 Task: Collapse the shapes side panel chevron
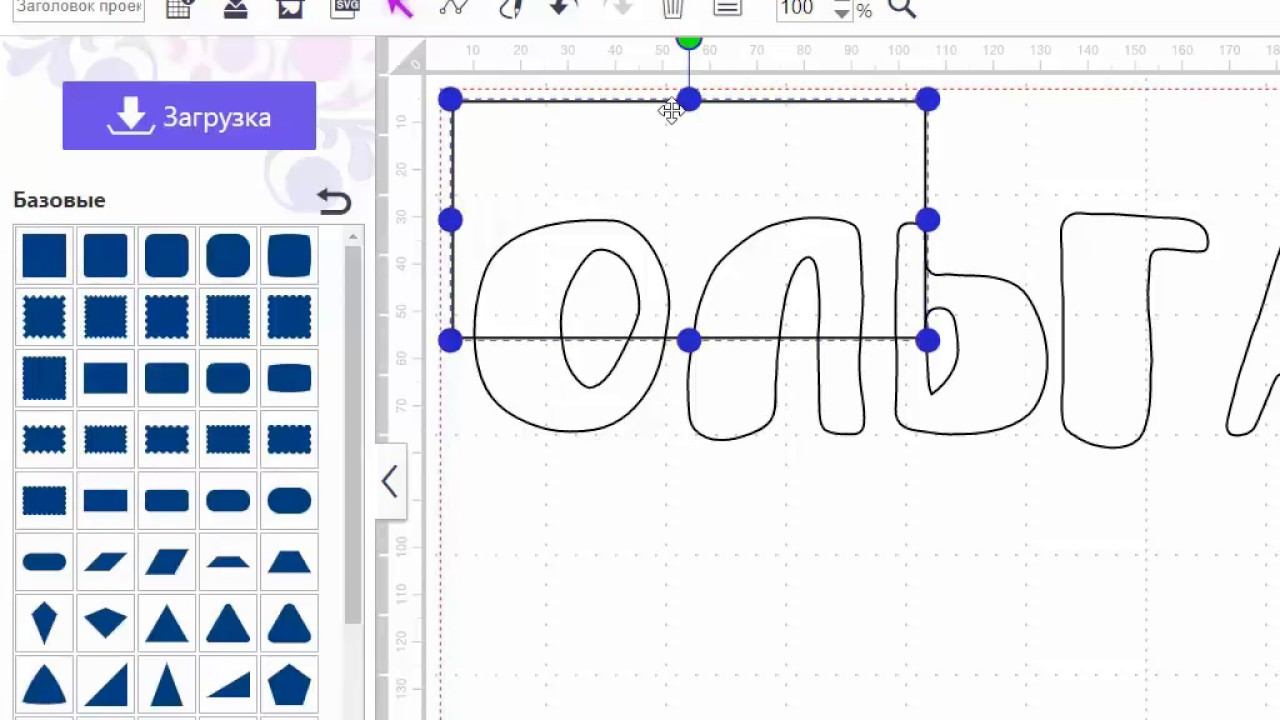point(390,482)
